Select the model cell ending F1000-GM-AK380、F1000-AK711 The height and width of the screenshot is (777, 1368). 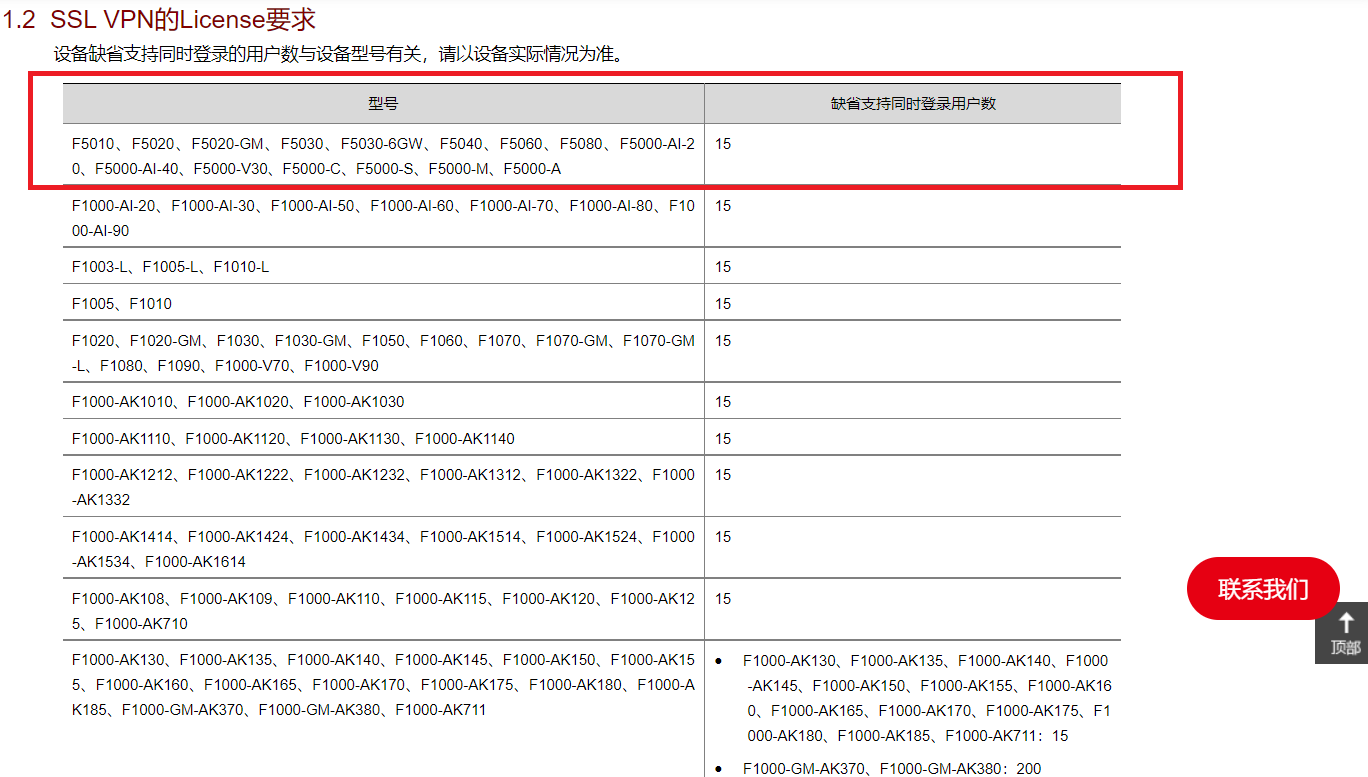point(383,709)
